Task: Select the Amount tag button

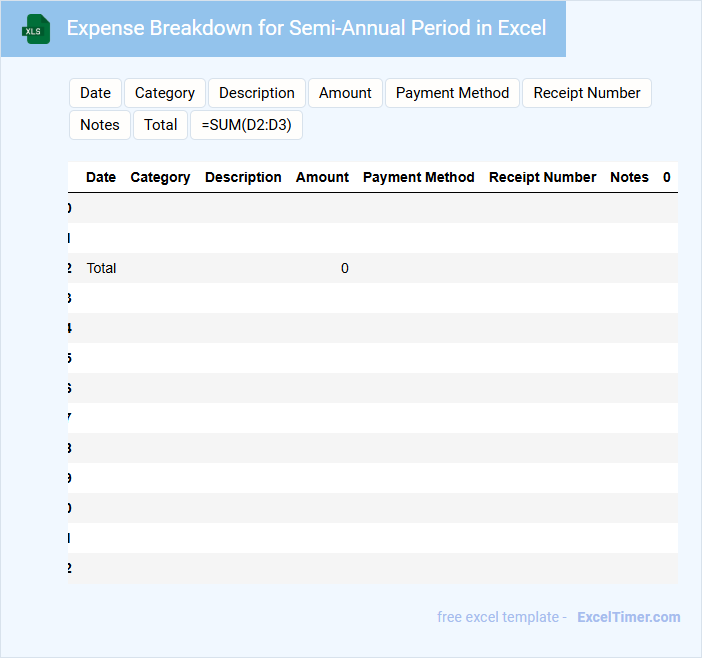Action: point(345,93)
